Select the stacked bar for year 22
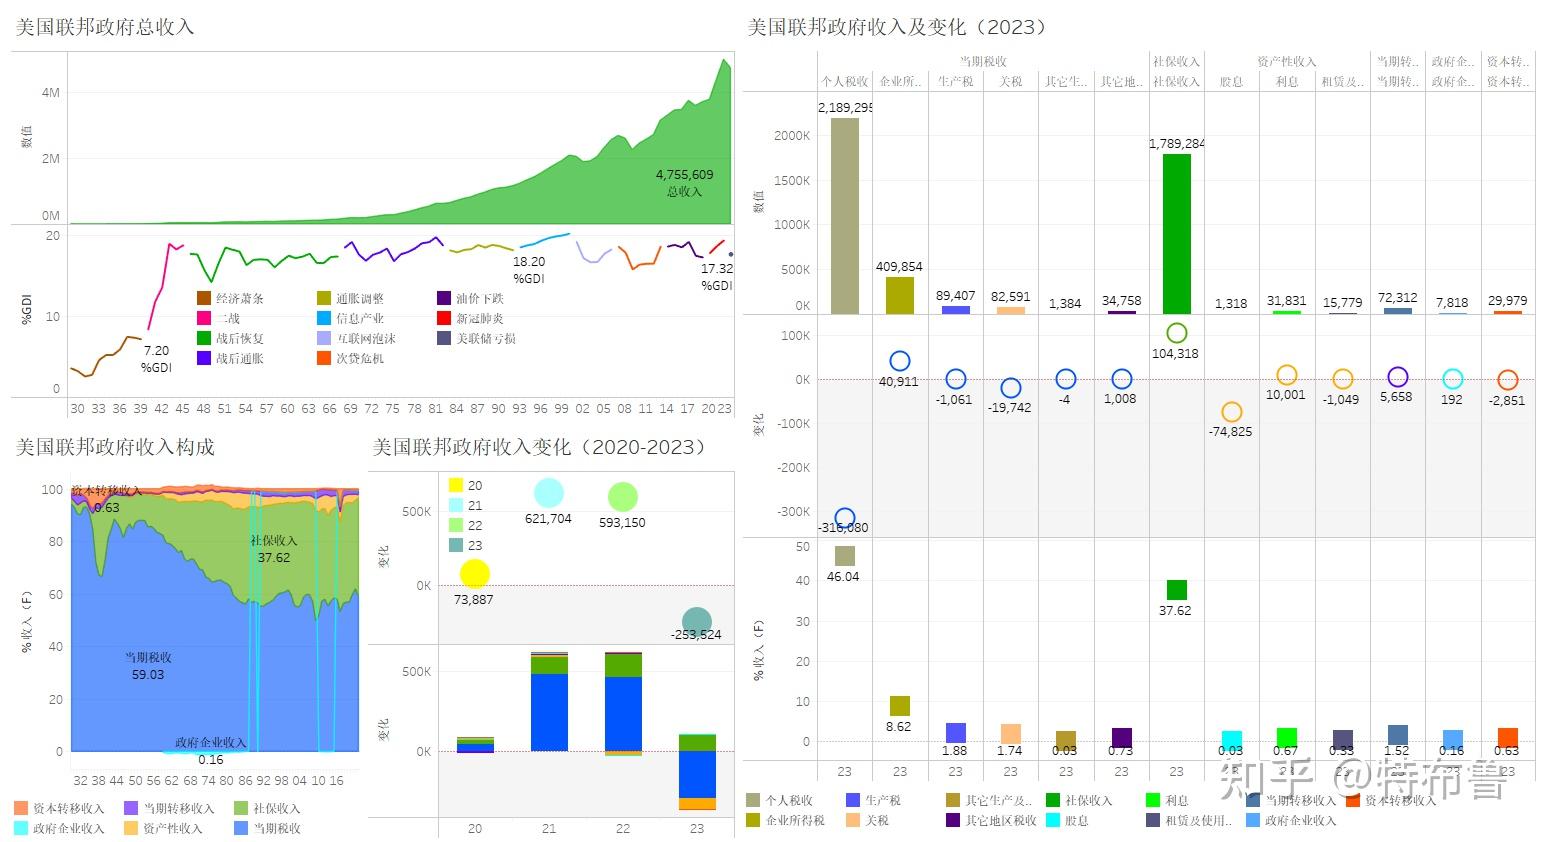Image resolution: width=1548 pixels, height=842 pixels. click(623, 704)
